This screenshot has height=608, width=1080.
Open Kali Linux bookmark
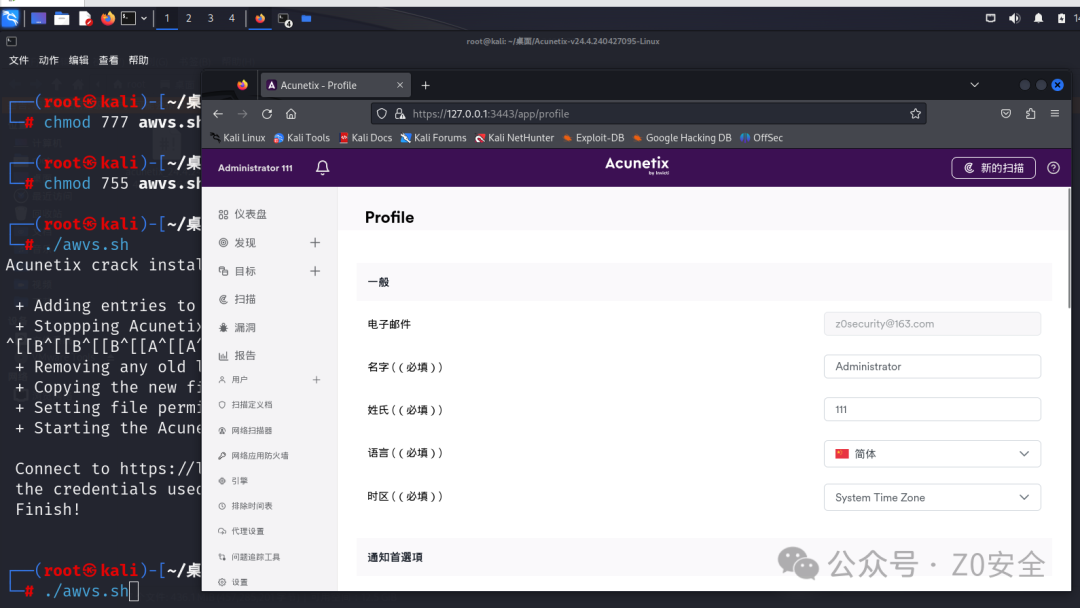[x=238, y=138]
